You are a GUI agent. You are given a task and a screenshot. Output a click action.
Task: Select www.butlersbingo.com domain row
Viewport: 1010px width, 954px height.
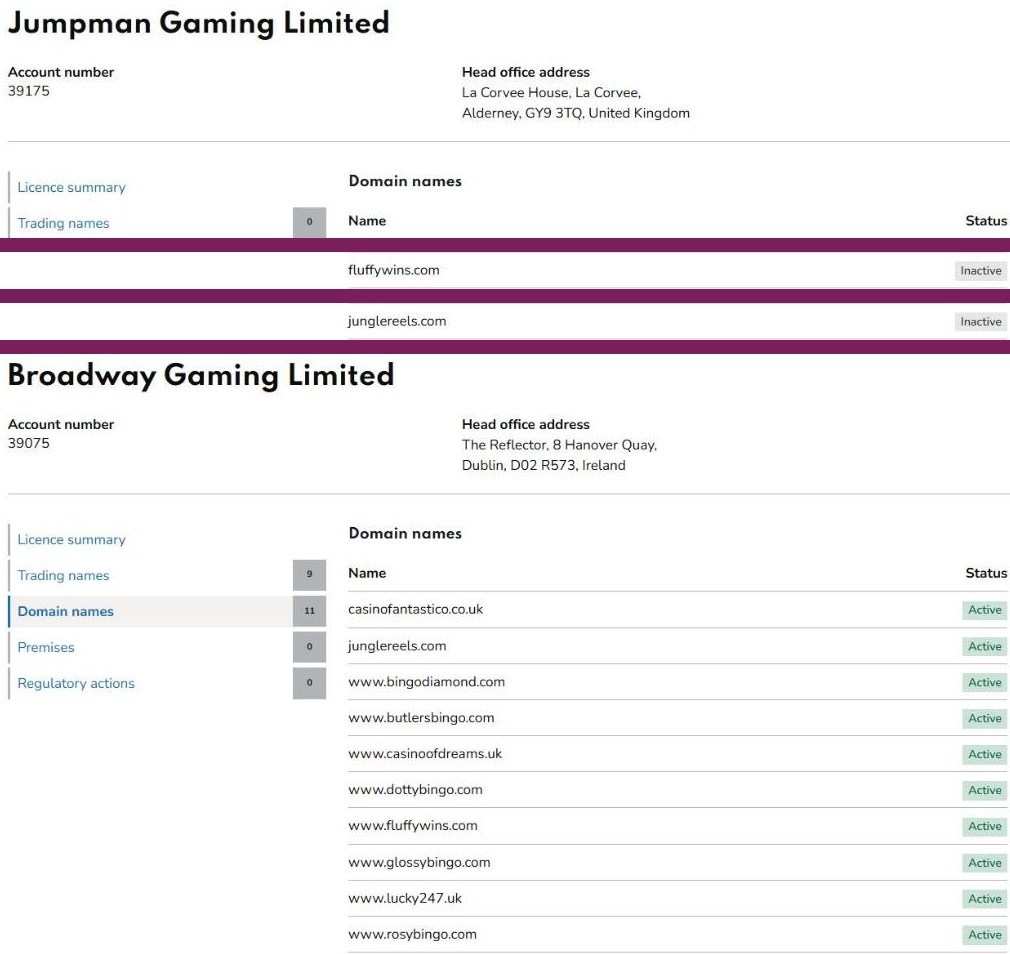(678, 718)
